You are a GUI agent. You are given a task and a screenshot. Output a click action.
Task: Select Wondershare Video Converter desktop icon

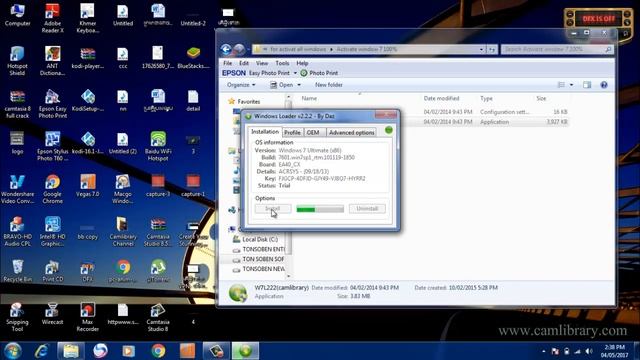point(17,189)
